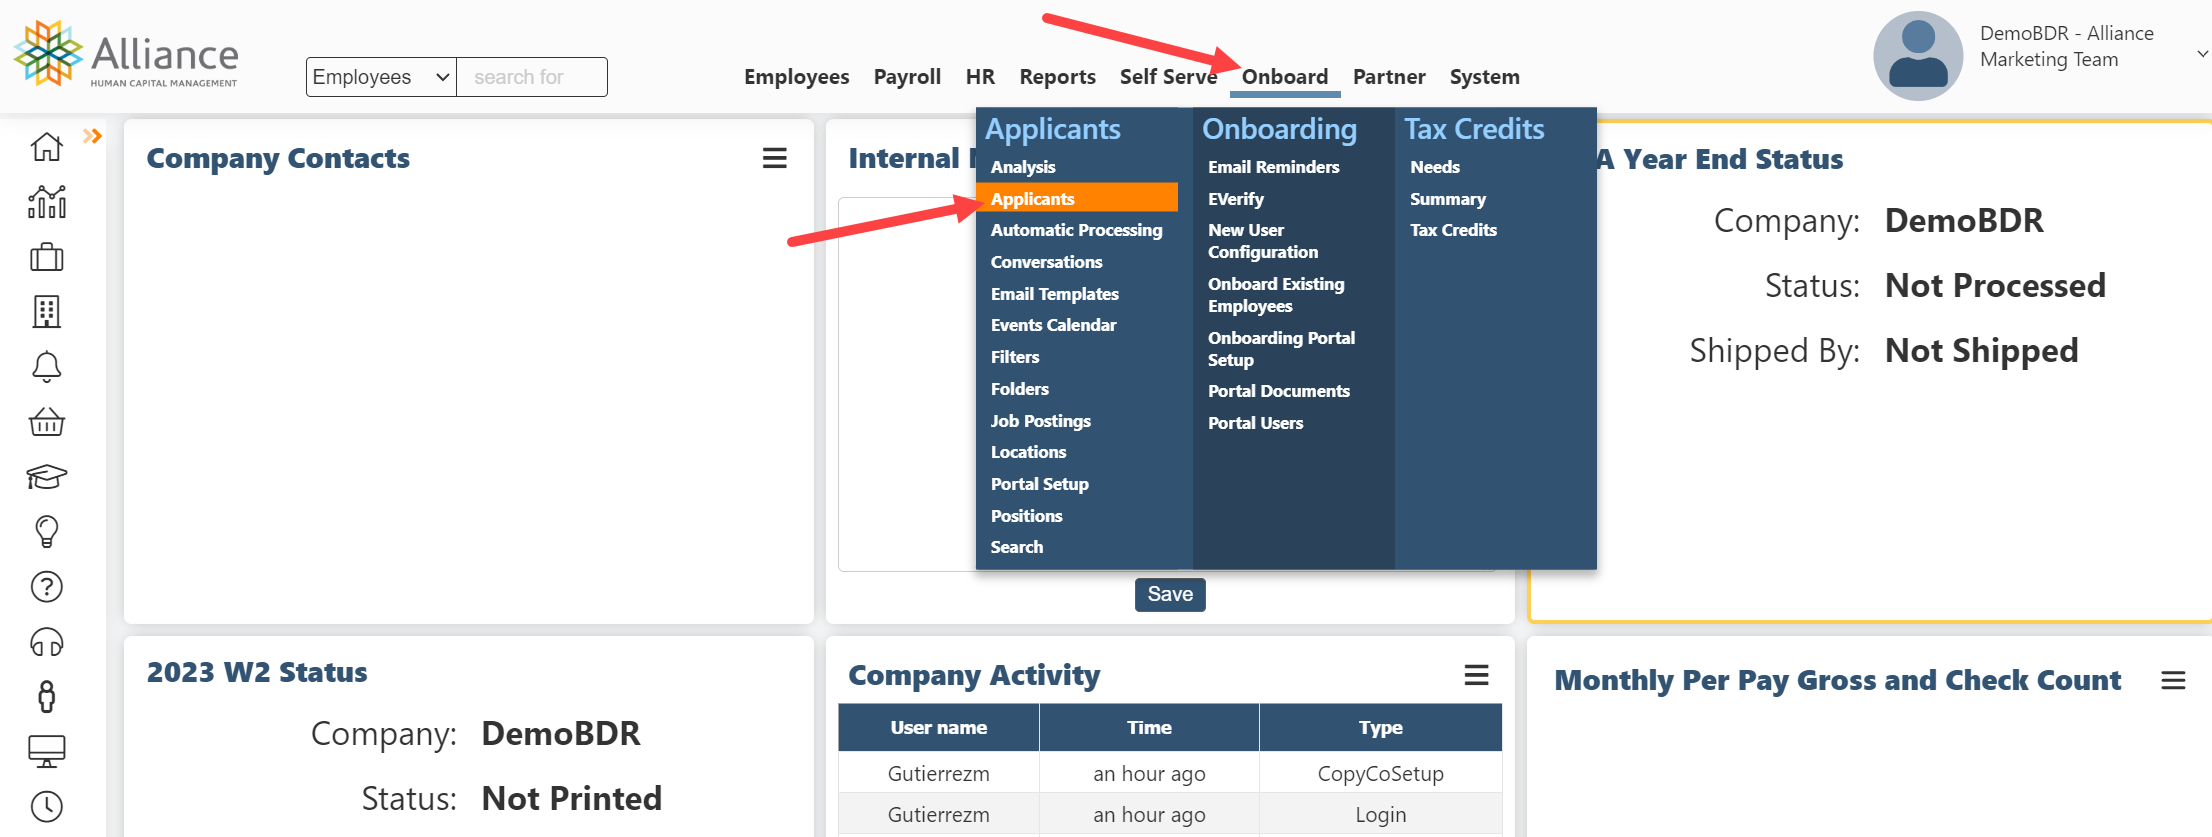Open Onboard Existing Employees entry
Viewport: 2212px width, 837px height.
(1276, 295)
